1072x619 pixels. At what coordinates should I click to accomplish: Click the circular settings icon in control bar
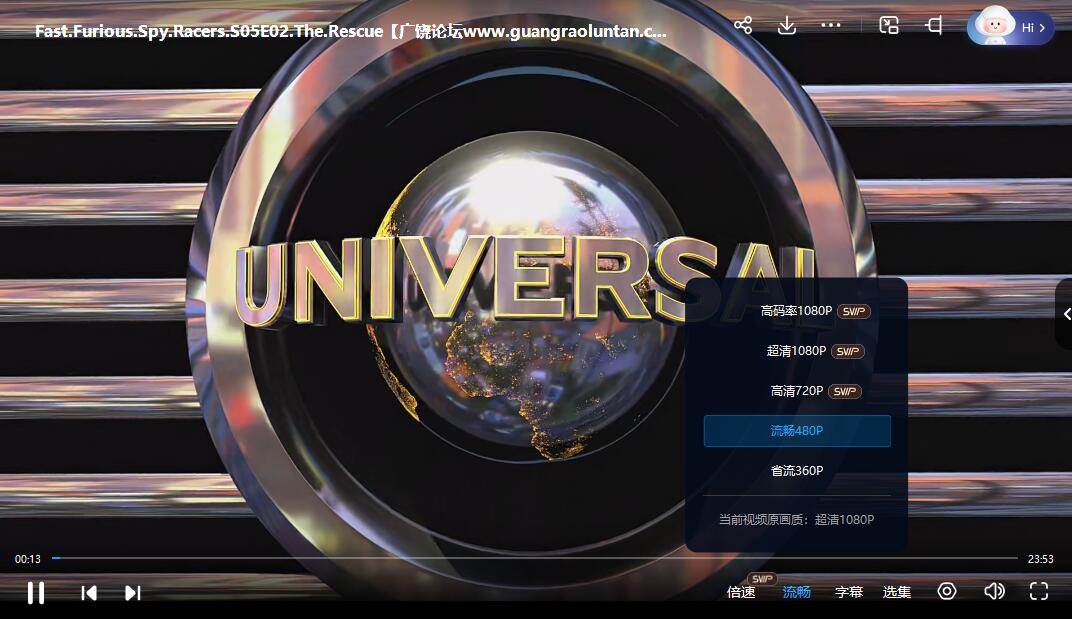pyautogui.click(x=947, y=591)
